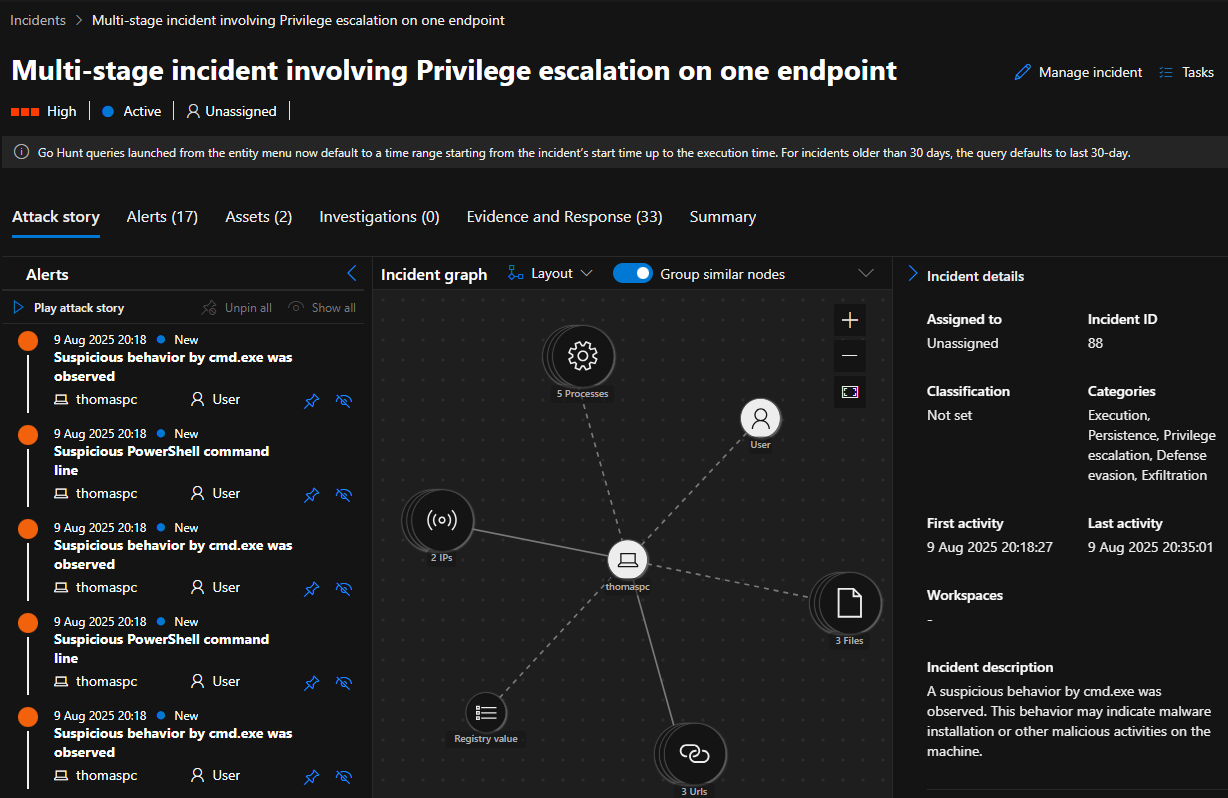Hide the first cmd.exe alert
Viewport: 1228px width, 798px height.
(344, 401)
